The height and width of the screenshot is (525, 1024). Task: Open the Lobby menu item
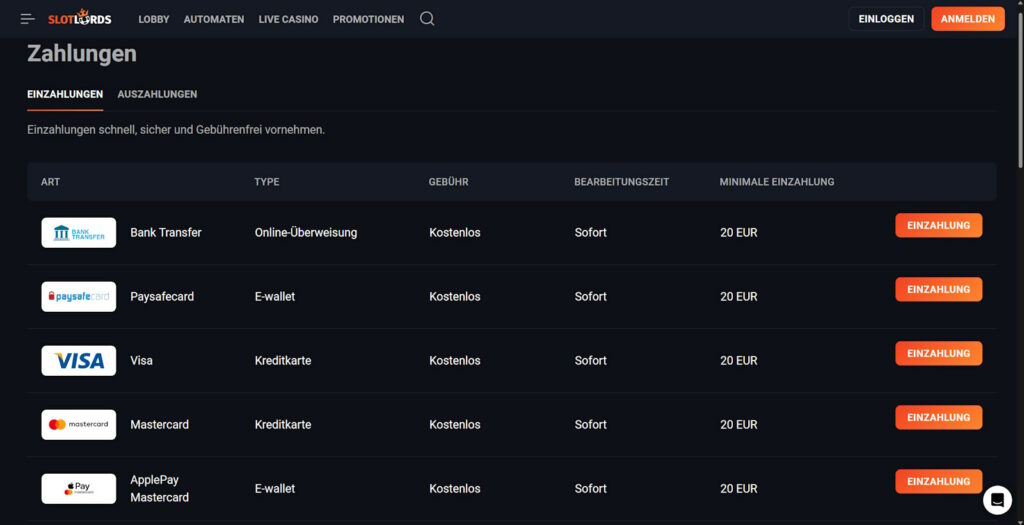[x=154, y=19]
